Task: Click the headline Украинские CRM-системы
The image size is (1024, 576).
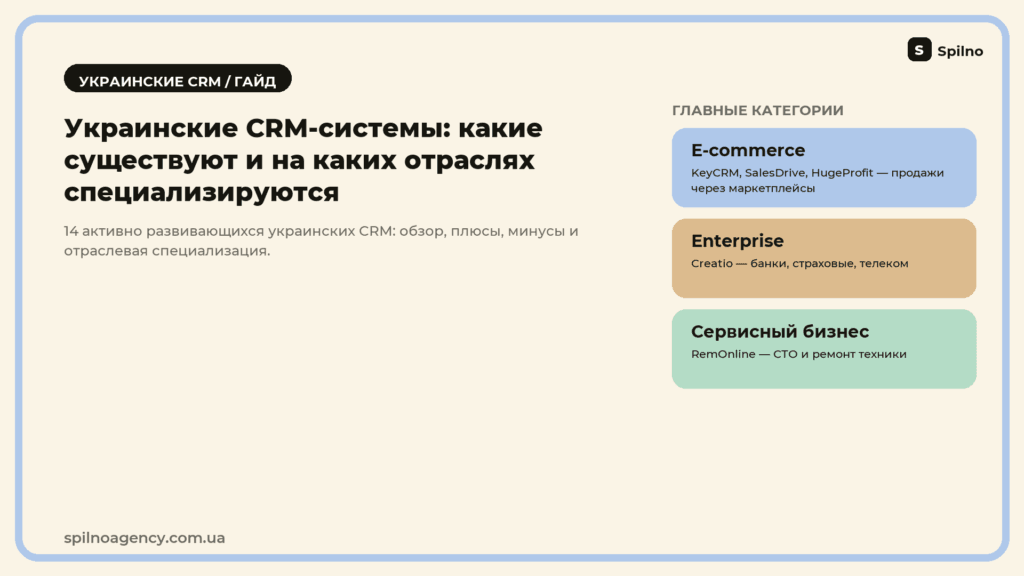Action: [x=303, y=160]
